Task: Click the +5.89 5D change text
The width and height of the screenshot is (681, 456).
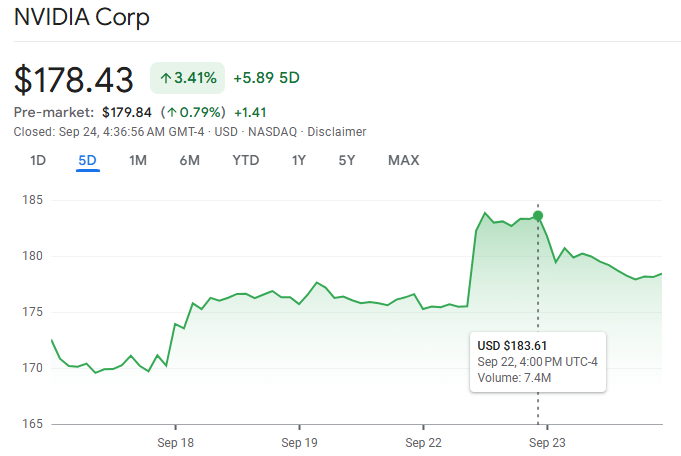Action: (266, 78)
